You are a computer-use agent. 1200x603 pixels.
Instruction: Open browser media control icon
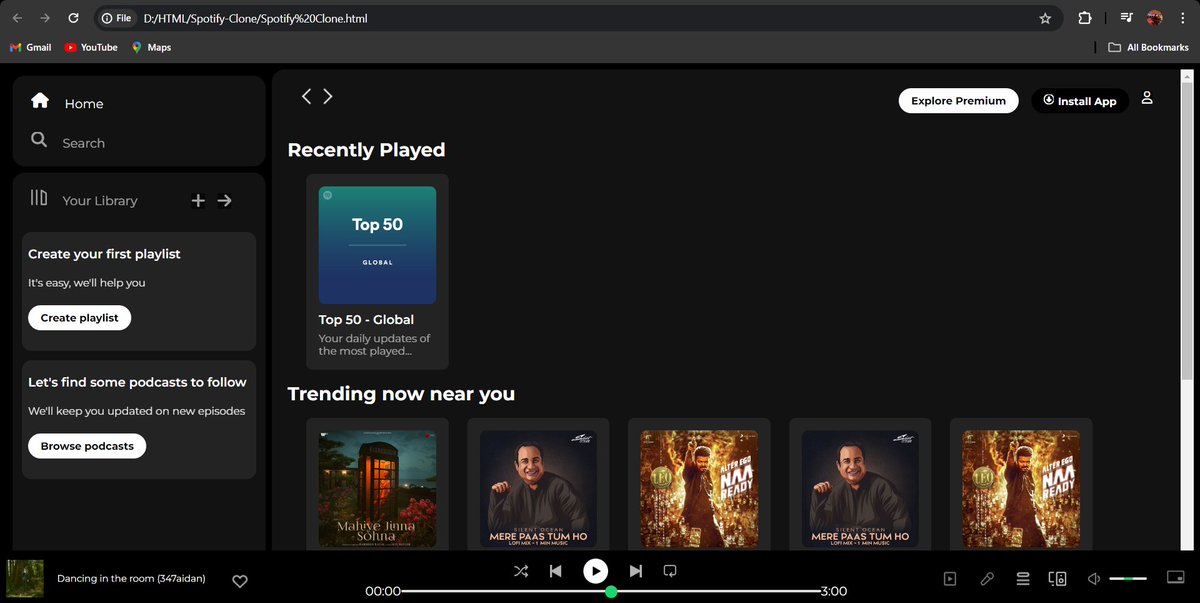[1127, 18]
